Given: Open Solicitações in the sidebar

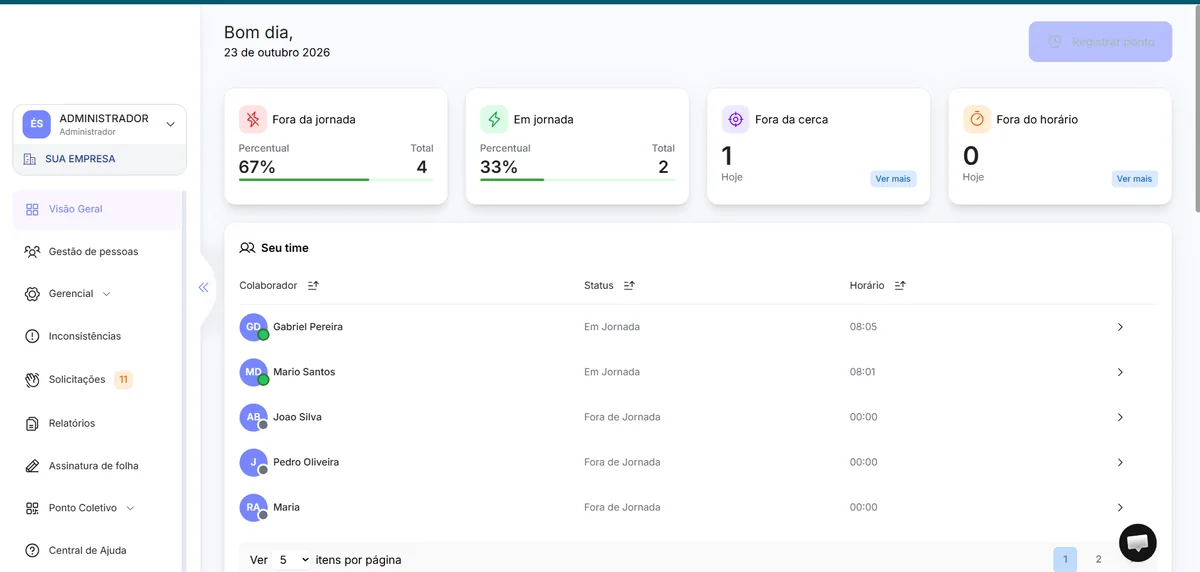Looking at the screenshot, I should tap(77, 380).
